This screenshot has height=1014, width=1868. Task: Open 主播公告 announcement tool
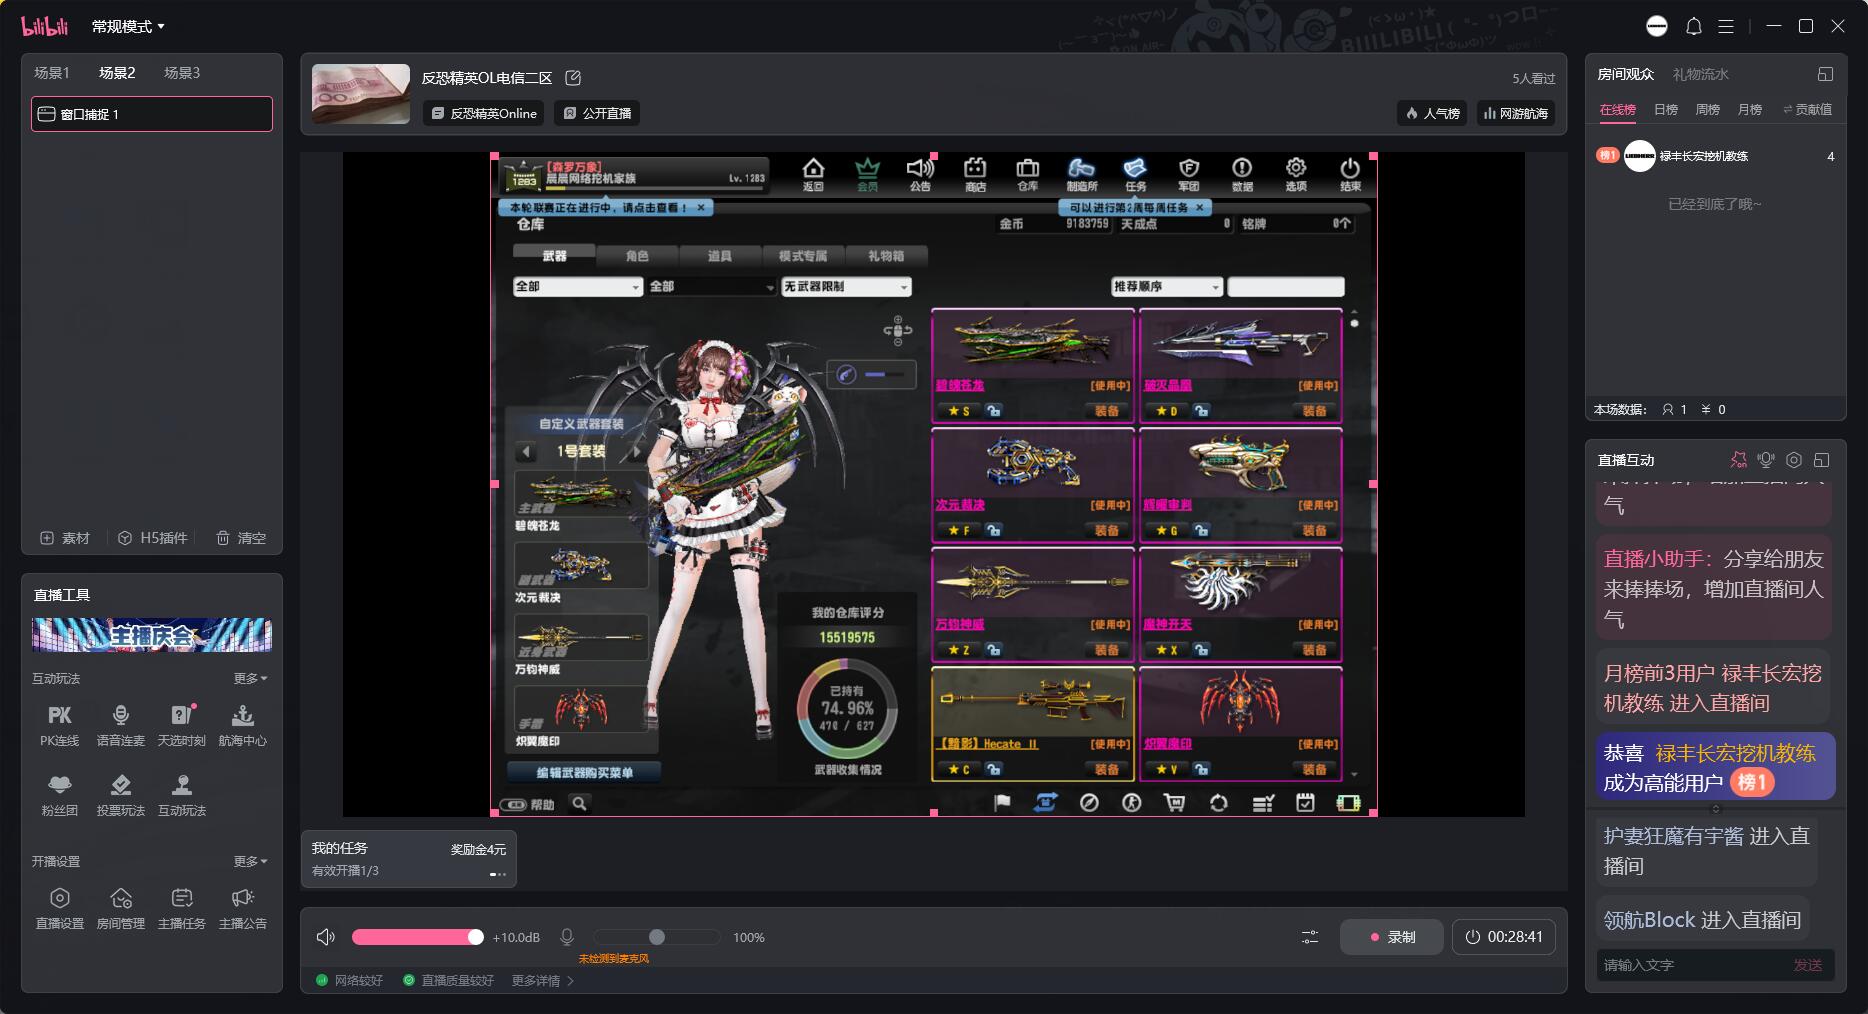tap(242, 908)
